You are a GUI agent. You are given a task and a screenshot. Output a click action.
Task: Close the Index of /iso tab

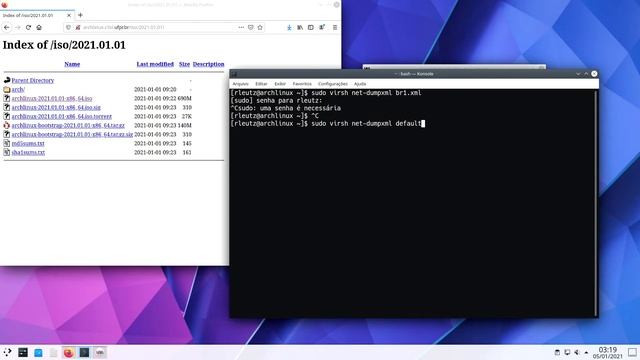(x=69, y=15)
